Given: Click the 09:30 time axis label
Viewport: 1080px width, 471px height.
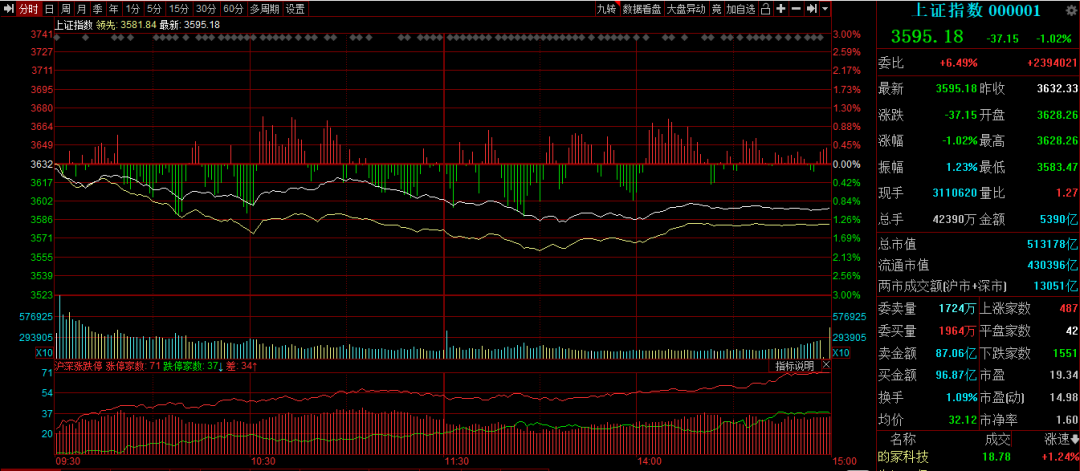Looking at the screenshot, I should [68, 461].
